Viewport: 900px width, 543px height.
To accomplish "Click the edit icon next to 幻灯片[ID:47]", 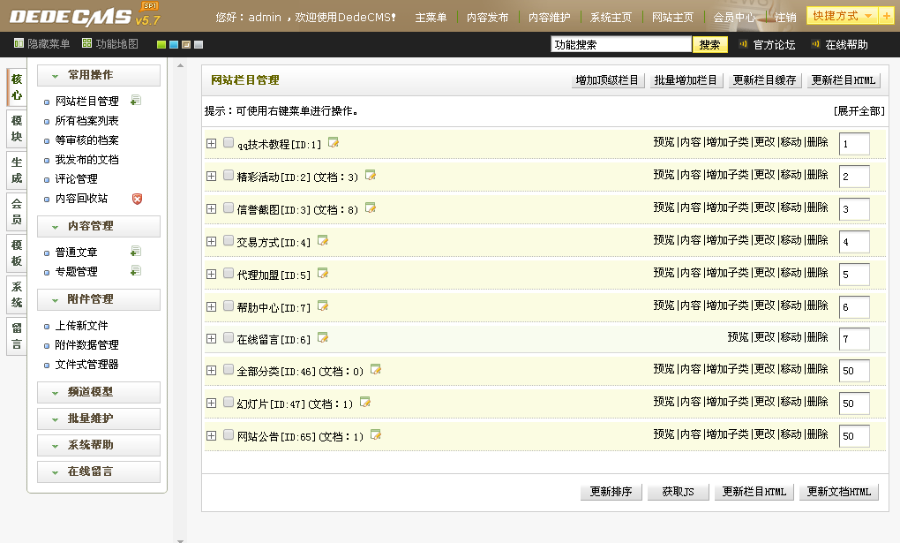I will tap(365, 402).
